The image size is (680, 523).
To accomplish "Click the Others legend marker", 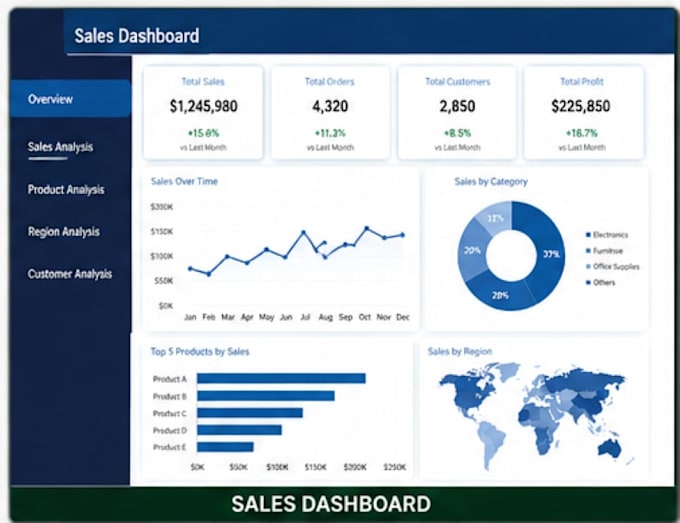I will [x=588, y=282].
